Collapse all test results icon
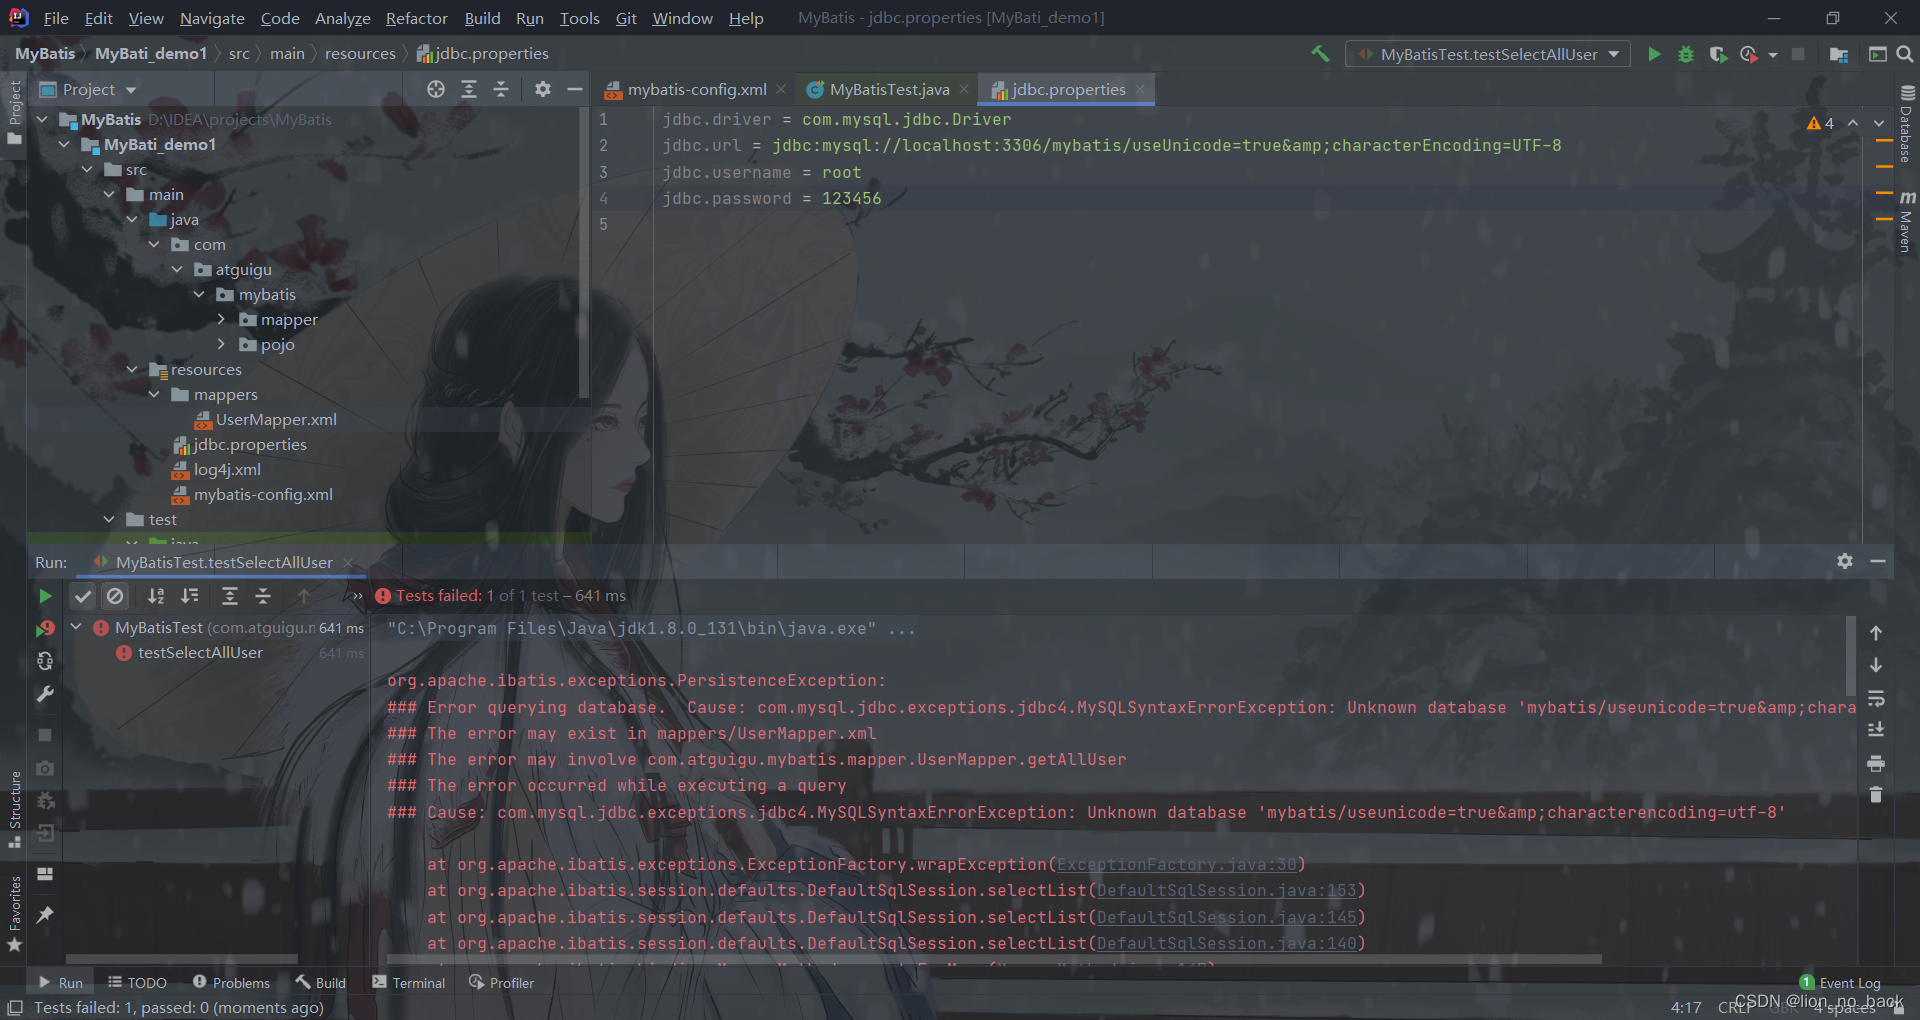The image size is (1920, 1020). [263, 596]
